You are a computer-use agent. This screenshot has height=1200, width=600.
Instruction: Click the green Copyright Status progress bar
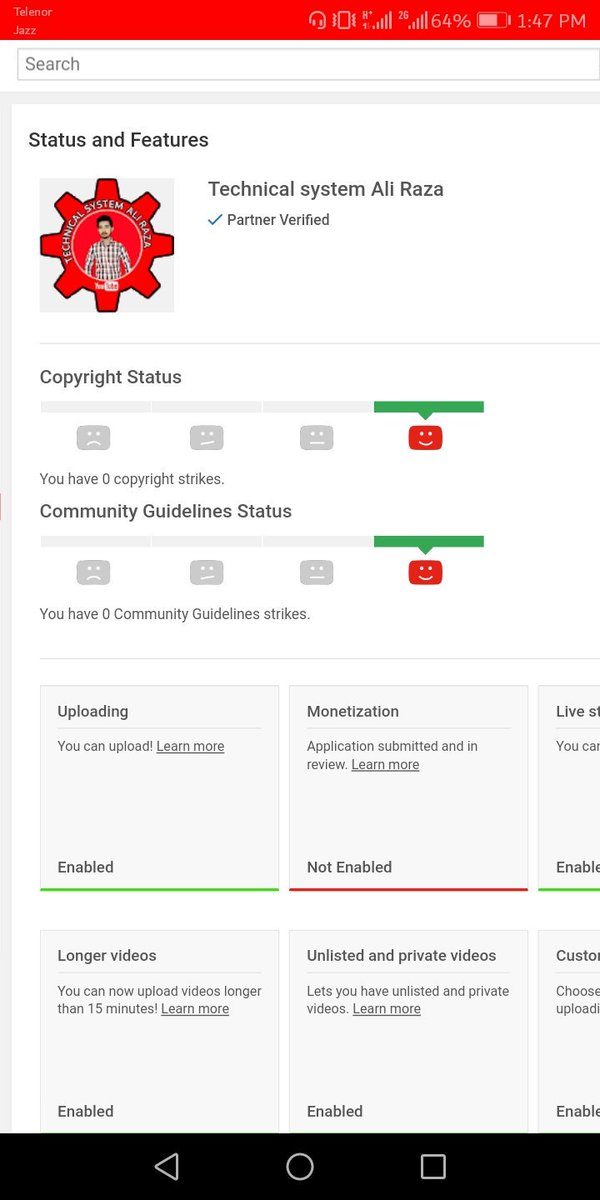[429, 407]
